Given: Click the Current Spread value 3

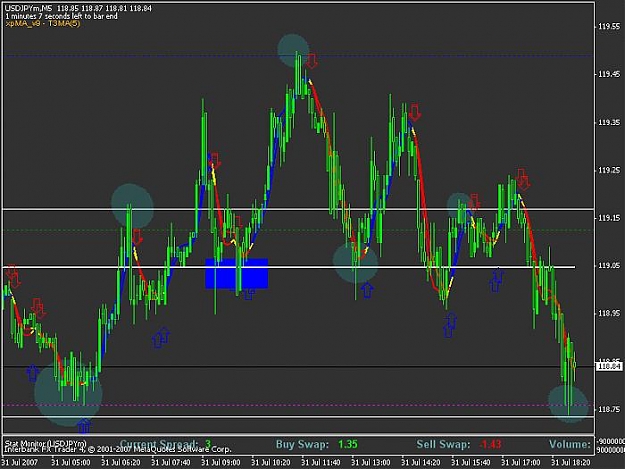Looking at the screenshot, I should pos(208,444).
